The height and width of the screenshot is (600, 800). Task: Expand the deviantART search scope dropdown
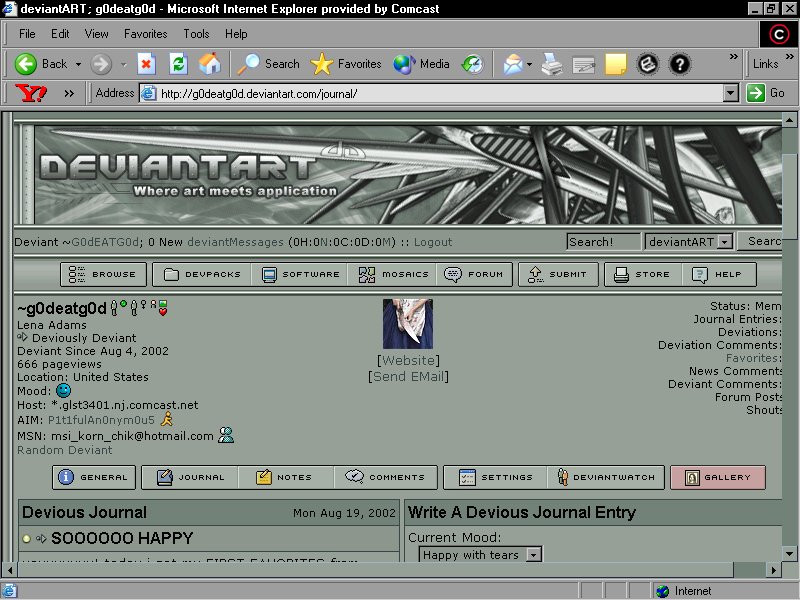coord(725,241)
